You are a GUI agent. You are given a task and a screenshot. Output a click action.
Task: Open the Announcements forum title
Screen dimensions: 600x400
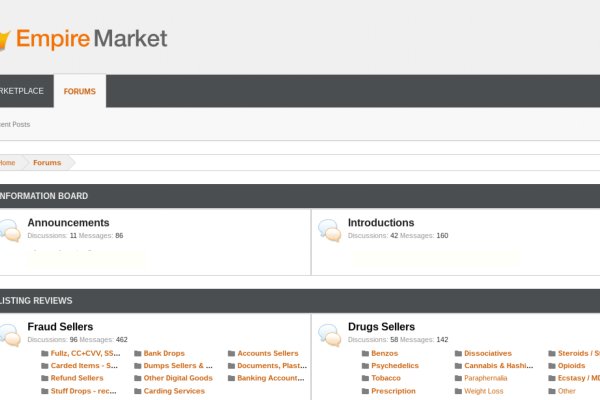point(68,222)
